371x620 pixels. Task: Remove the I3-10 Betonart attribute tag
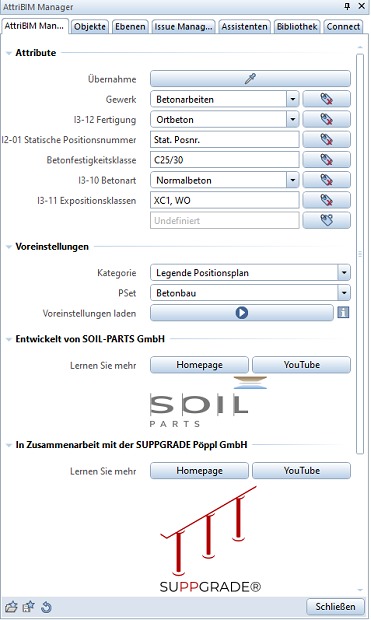[326, 180]
